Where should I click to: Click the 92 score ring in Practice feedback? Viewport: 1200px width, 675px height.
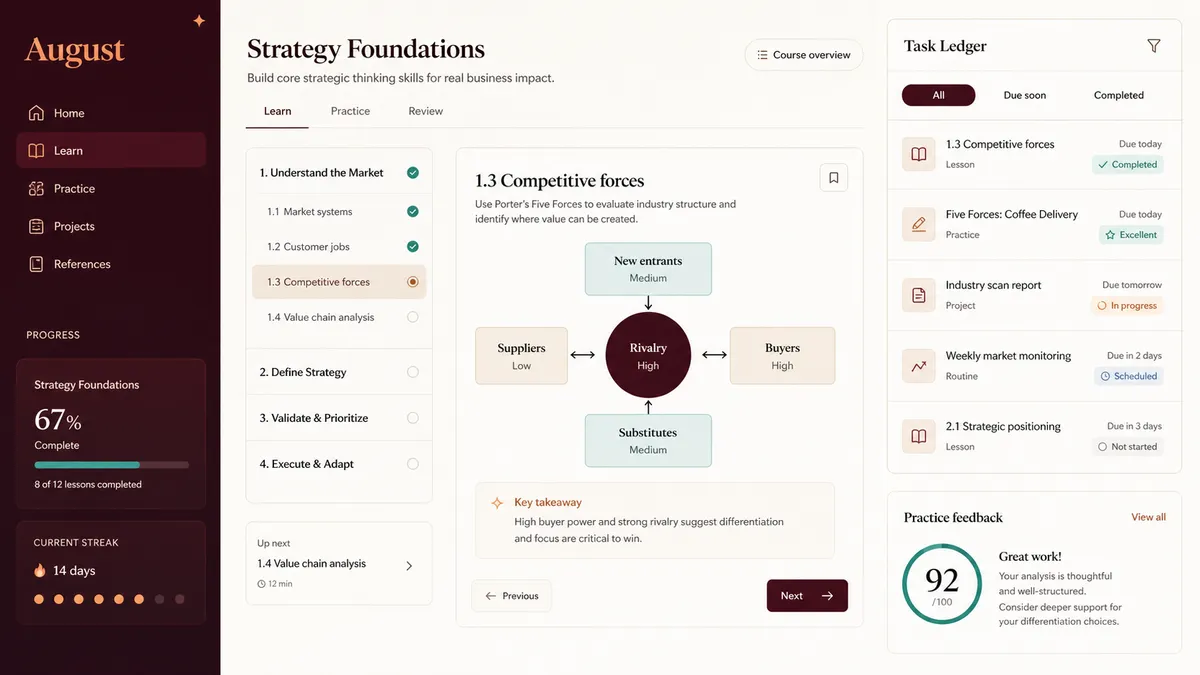click(x=941, y=585)
